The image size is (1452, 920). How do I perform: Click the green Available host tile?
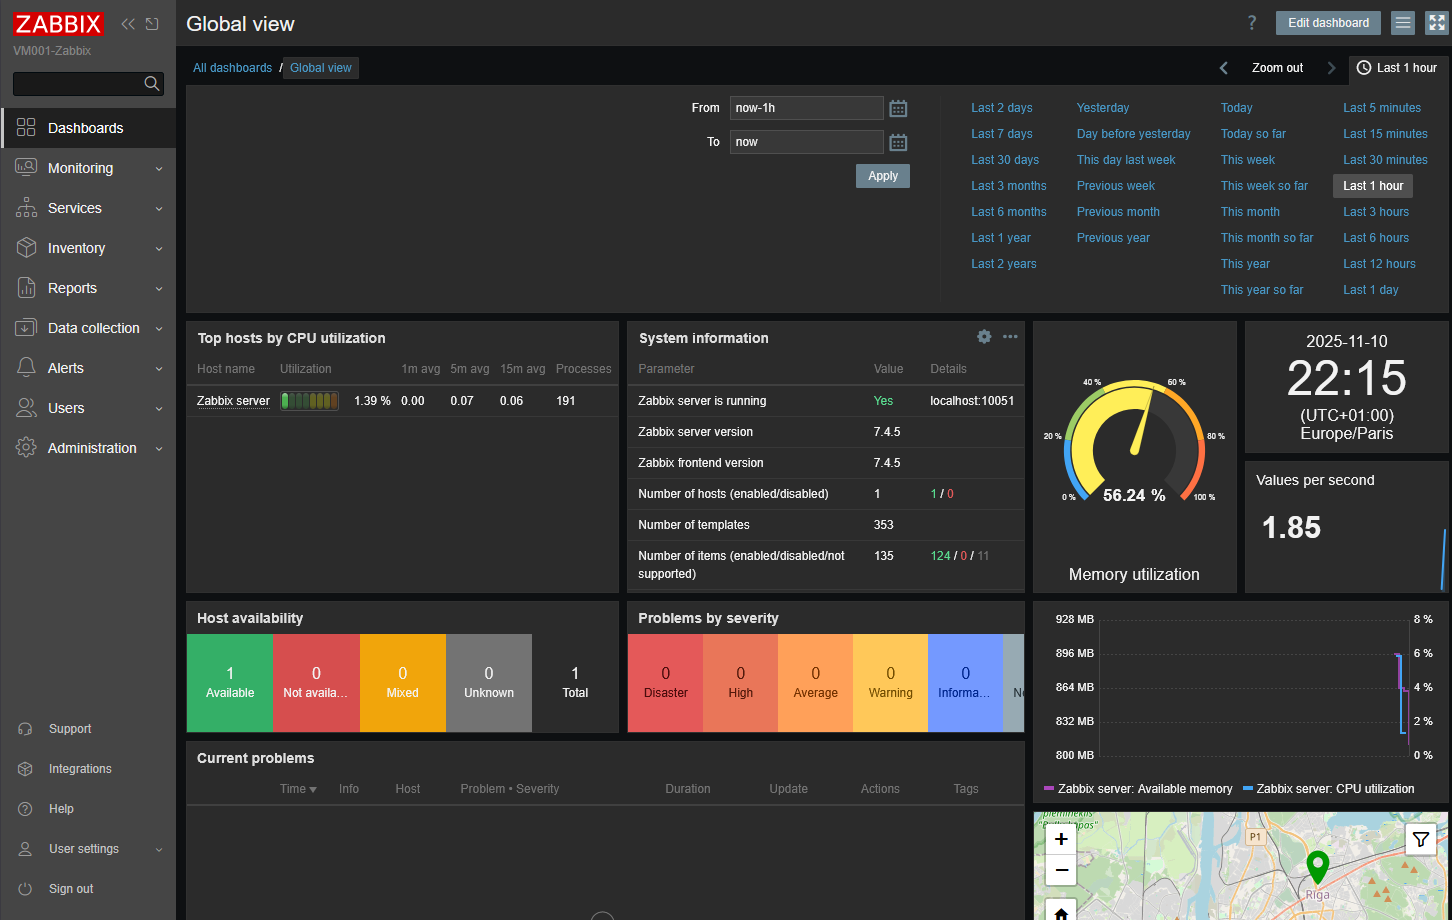click(x=230, y=683)
